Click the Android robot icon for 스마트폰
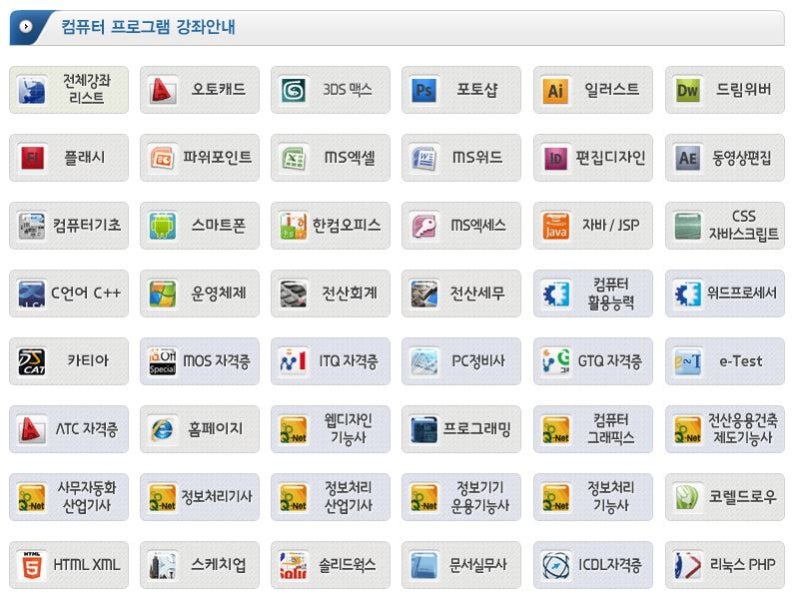Viewport: 800px width, 595px height. click(162, 226)
